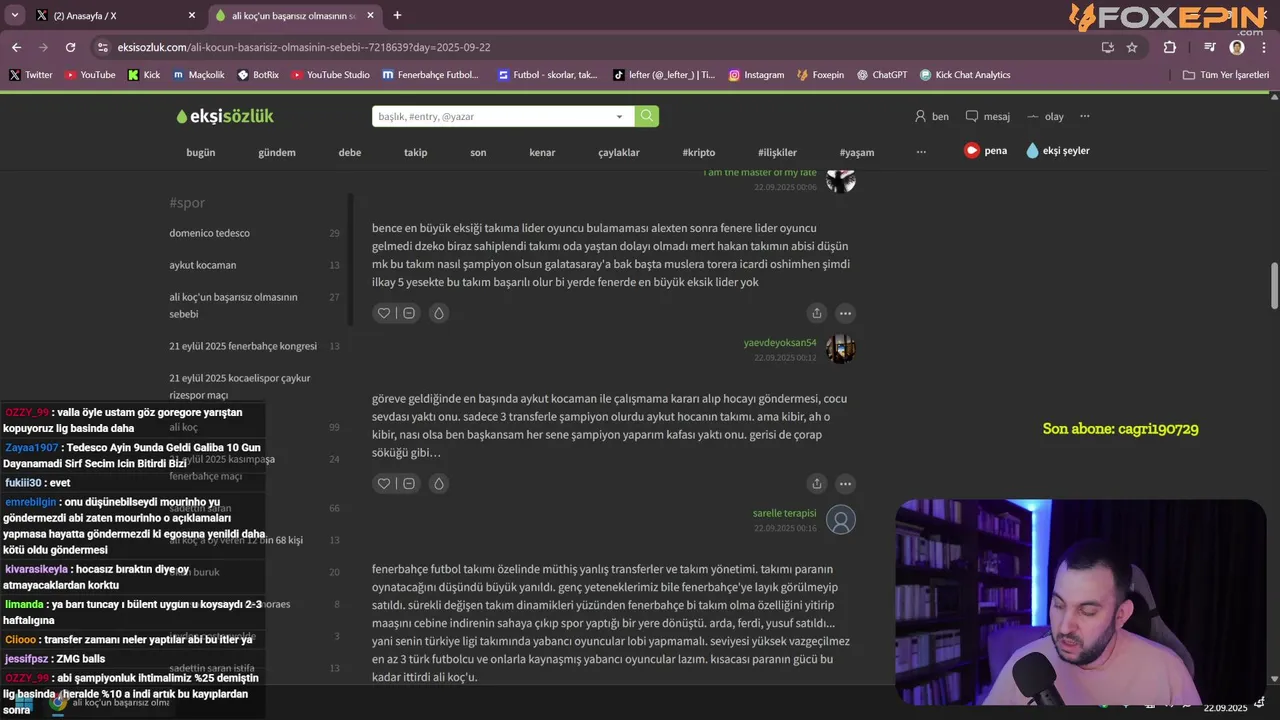Select the gündem menu item
The width and height of the screenshot is (1280, 720).
tap(277, 152)
